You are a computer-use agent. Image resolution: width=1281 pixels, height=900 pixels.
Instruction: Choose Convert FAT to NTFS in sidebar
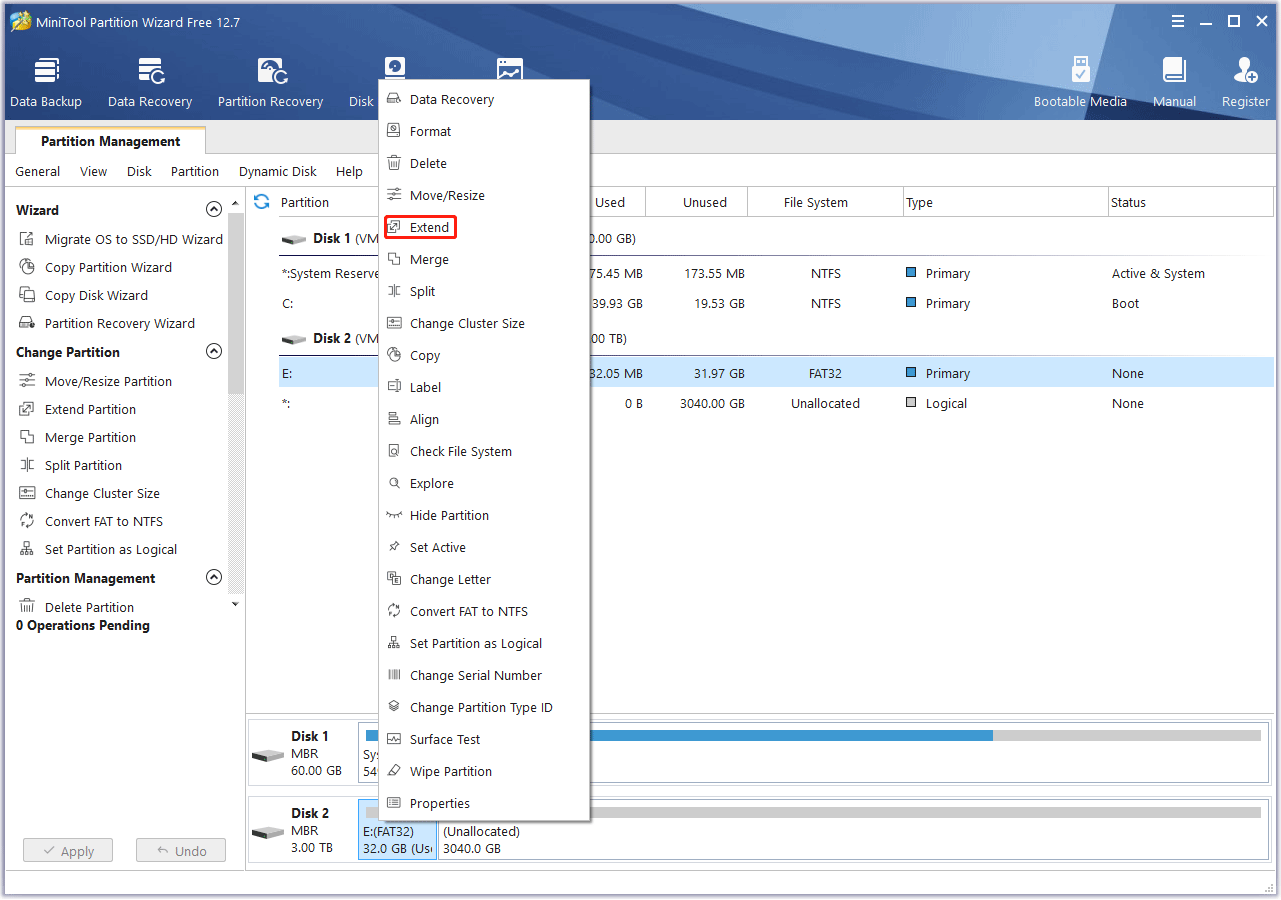click(90, 521)
